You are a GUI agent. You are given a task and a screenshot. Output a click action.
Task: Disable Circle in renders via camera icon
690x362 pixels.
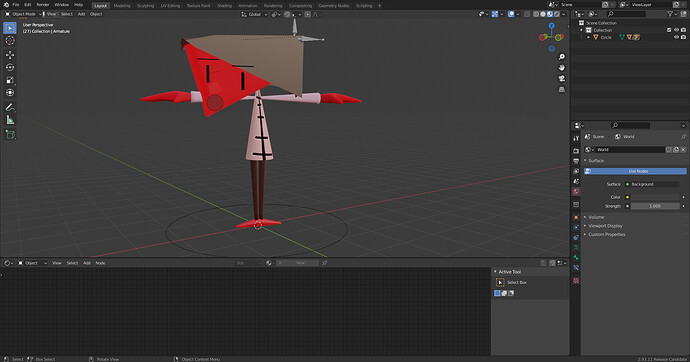pos(683,37)
